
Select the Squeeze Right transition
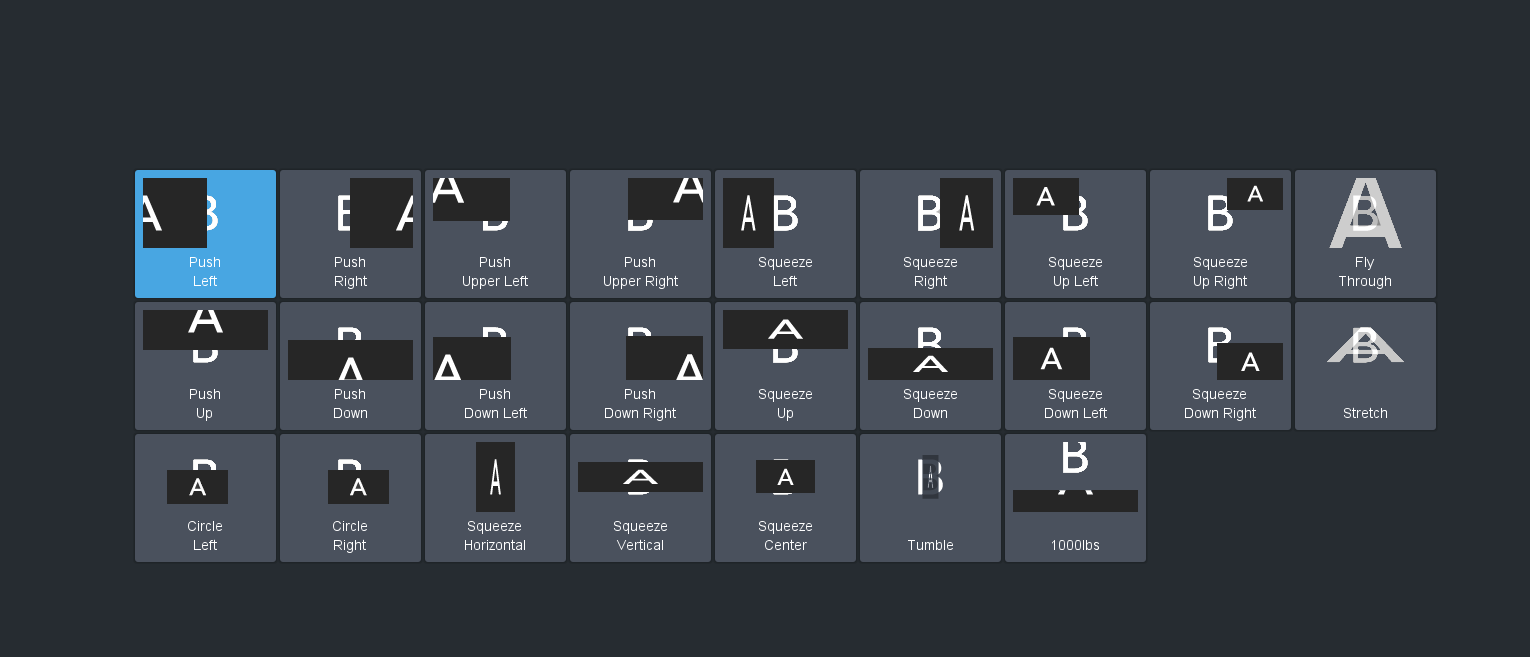point(930,234)
